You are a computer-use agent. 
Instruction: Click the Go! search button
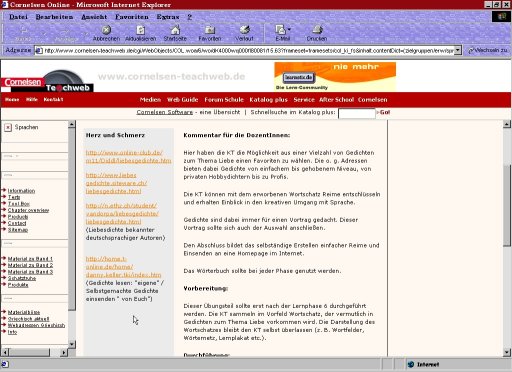pyautogui.click(x=384, y=112)
